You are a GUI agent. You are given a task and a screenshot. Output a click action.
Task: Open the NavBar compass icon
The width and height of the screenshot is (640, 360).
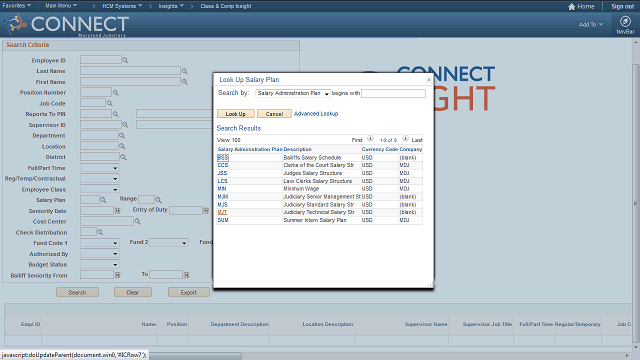click(625, 21)
